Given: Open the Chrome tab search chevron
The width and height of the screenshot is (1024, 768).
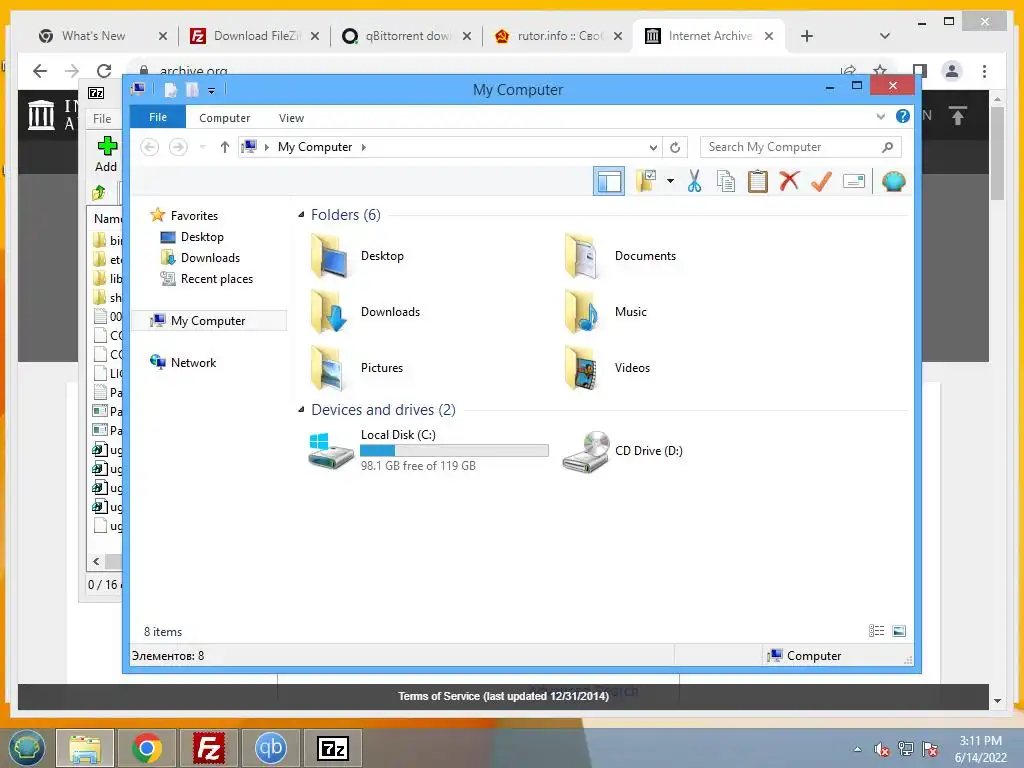Looking at the screenshot, I should coord(885,36).
